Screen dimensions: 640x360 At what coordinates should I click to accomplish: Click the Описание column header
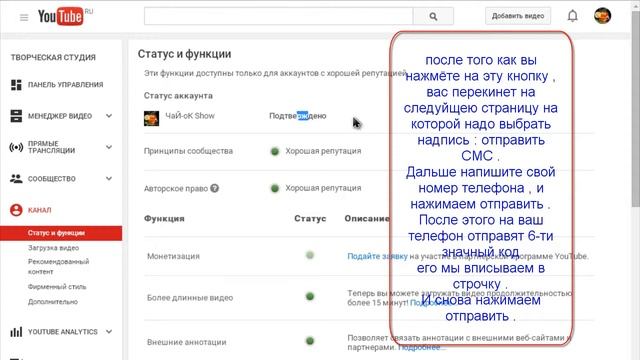tap(367, 219)
